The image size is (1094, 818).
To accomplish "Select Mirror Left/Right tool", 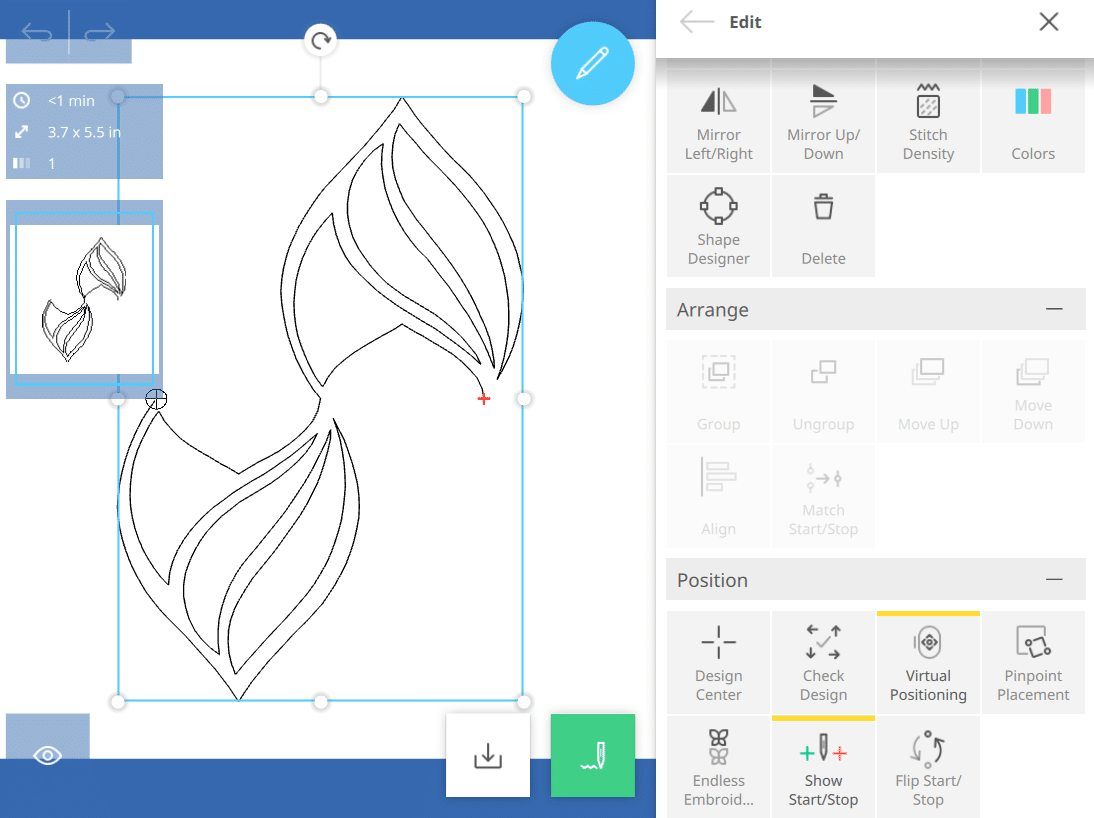I will pos(718,121).
